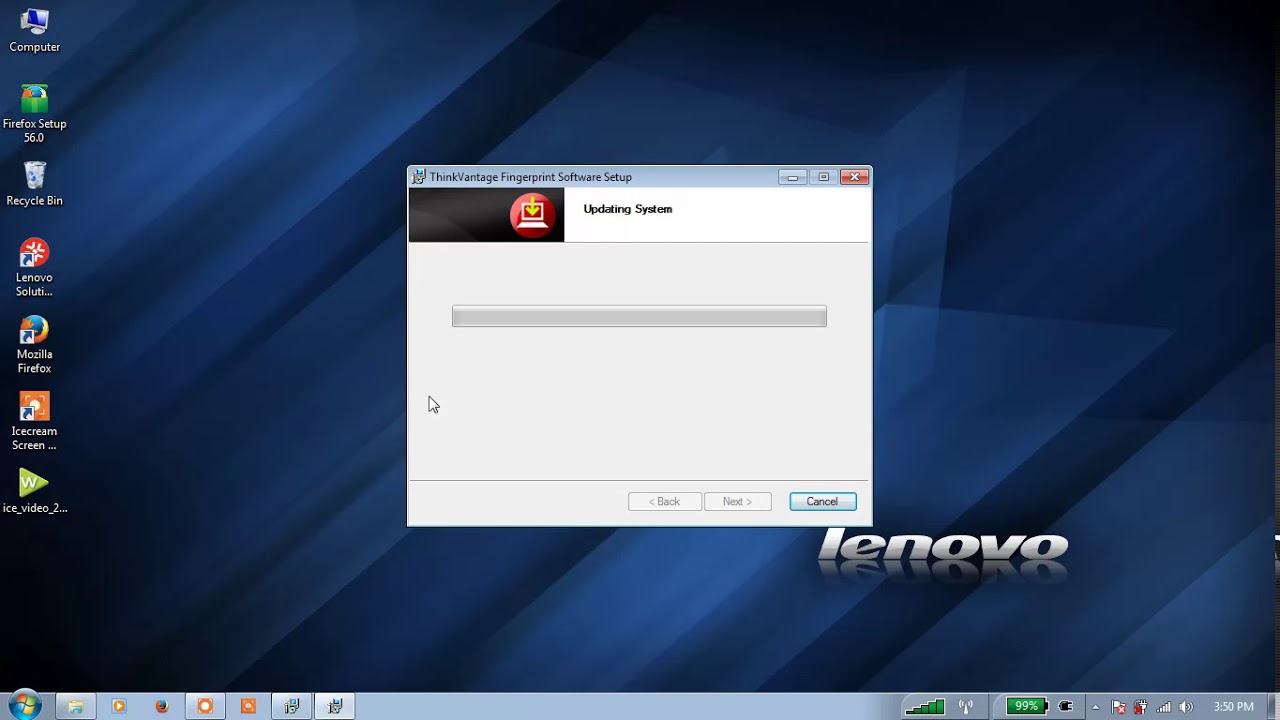Minimize the Fingerprint Software Setup window
The image size is (1280, 720).
[x=792, y=177]
